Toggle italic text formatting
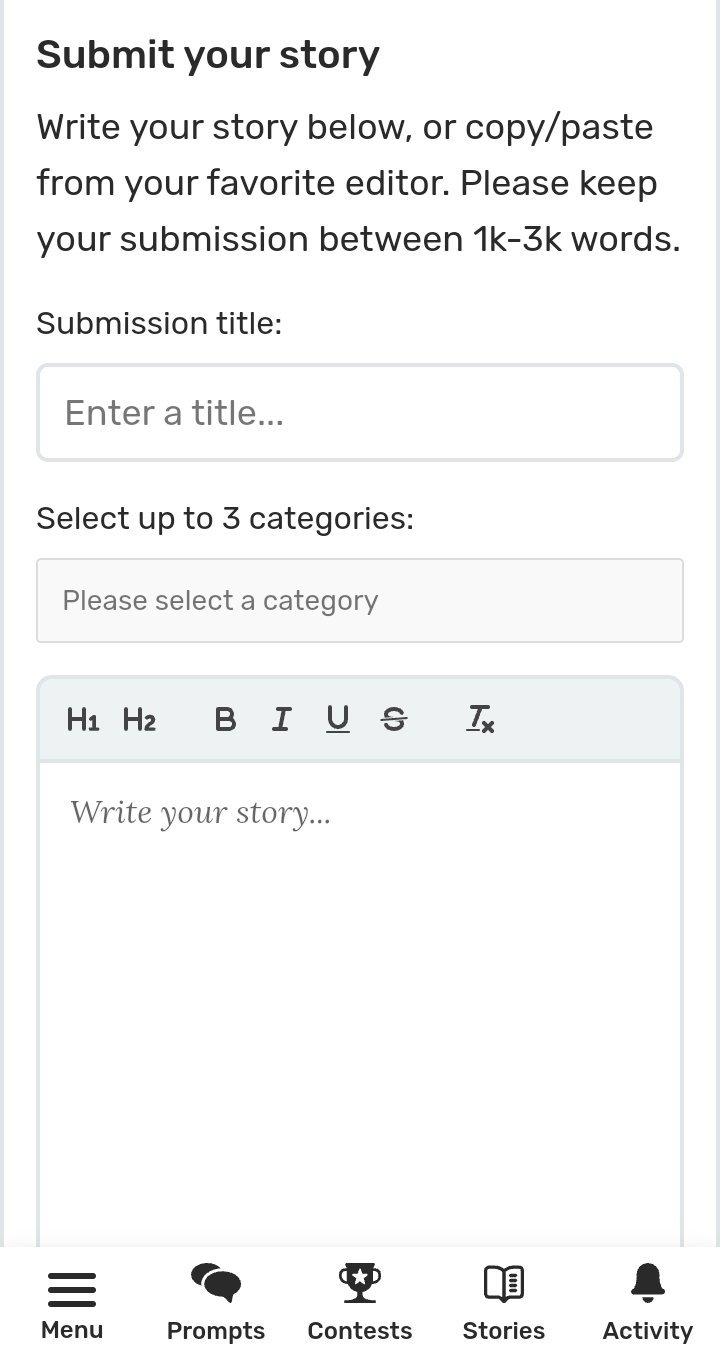Viewport: 720px width, 1352px height. (282, 719)
